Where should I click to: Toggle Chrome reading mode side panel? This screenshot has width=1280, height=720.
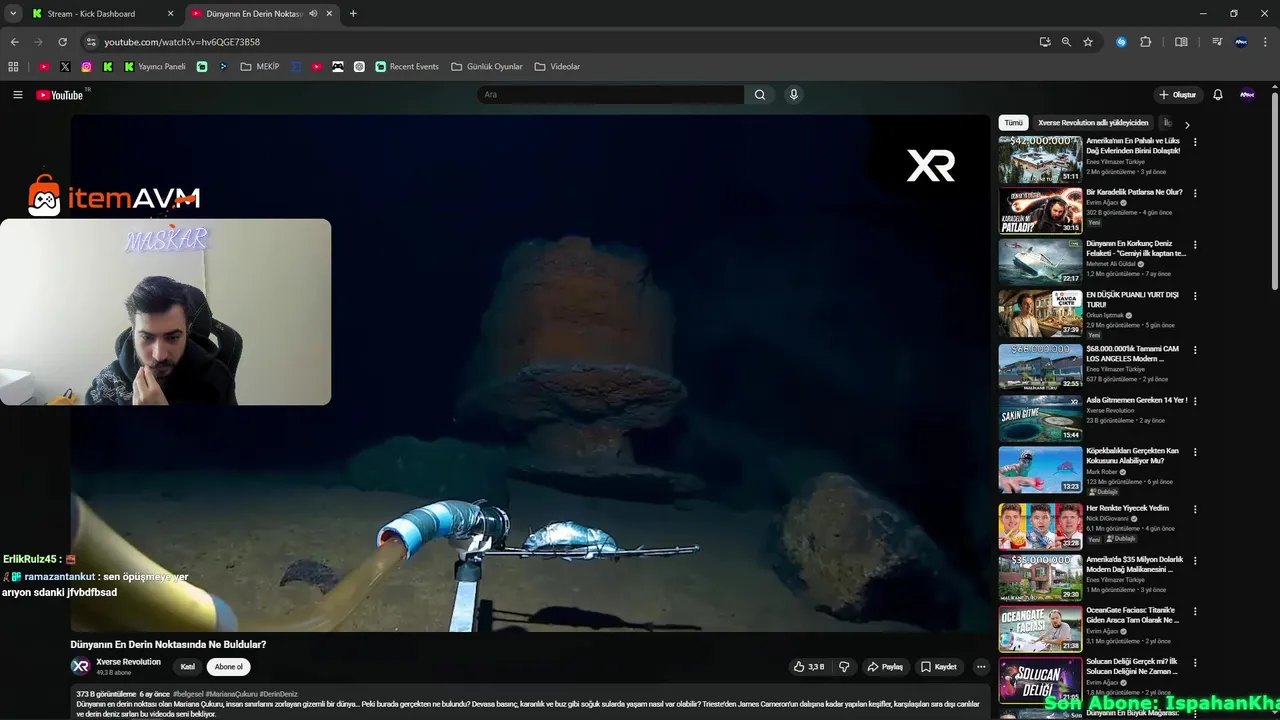pos(1181,42)
